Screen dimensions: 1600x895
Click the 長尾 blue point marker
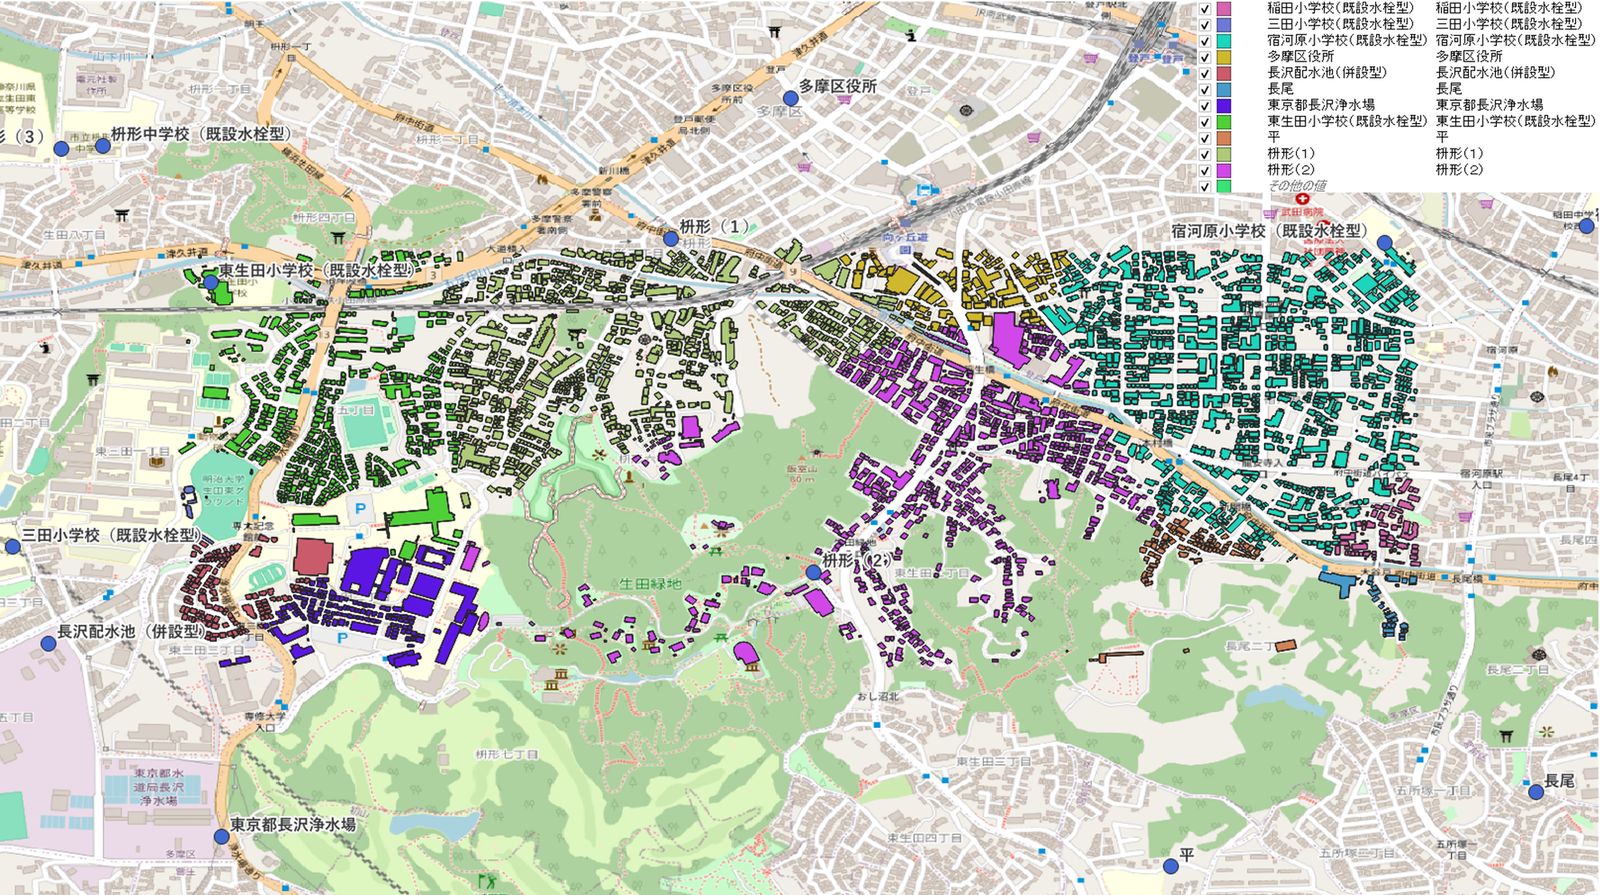coord(1535,792)
